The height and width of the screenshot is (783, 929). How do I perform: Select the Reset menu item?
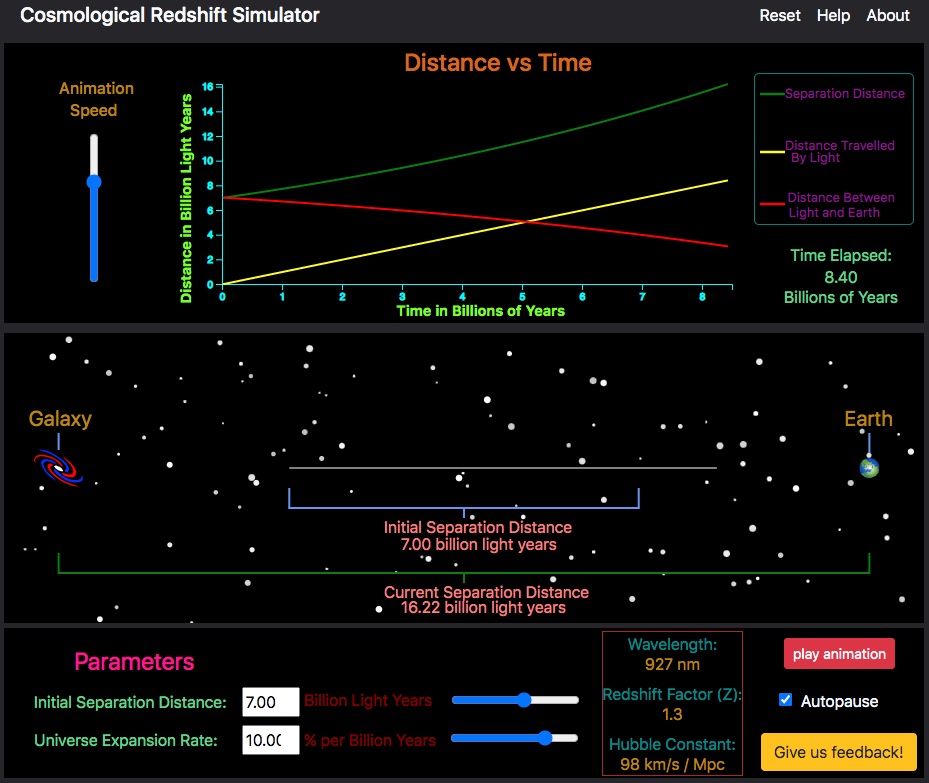[780, 15]
